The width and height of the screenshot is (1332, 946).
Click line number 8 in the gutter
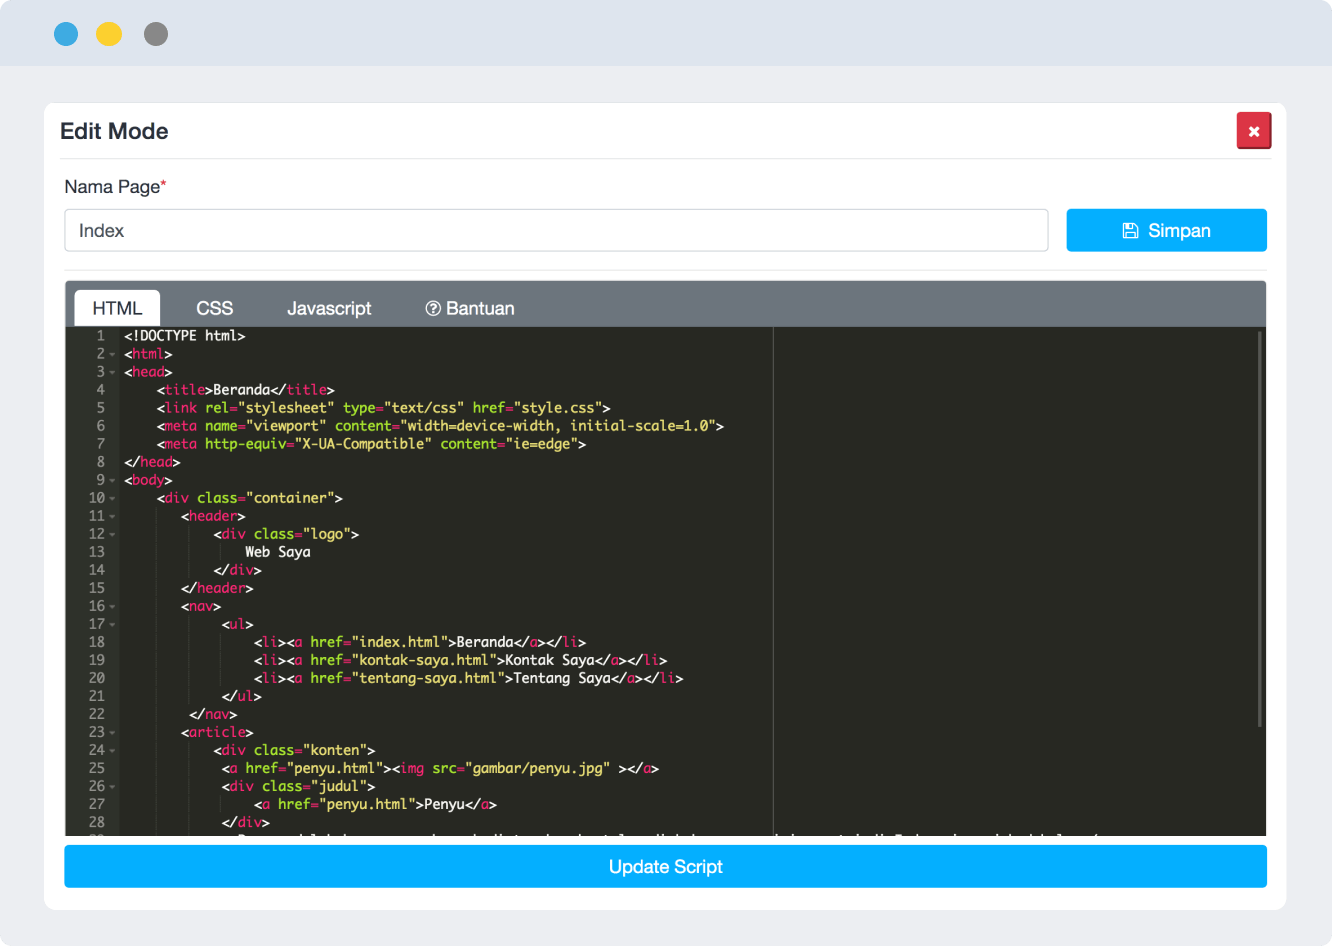tap(101, 462)
